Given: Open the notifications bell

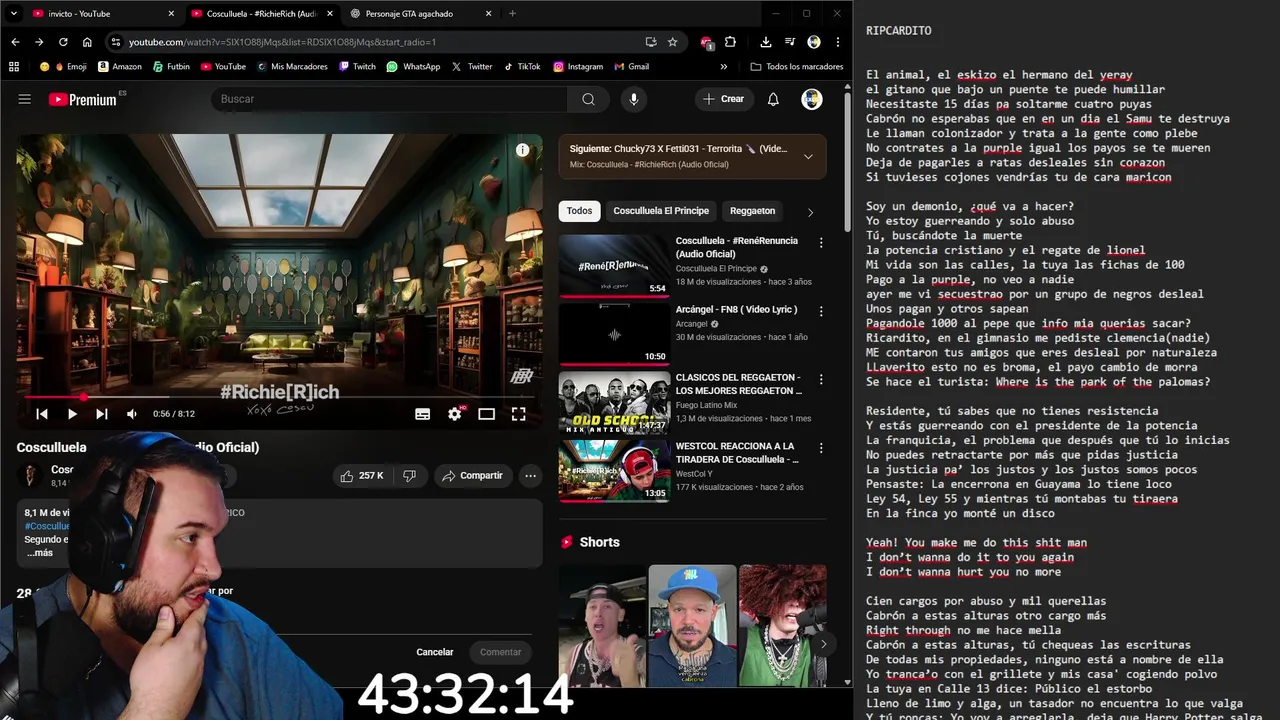Looking at the screenshot, I should tap(773, 99).
